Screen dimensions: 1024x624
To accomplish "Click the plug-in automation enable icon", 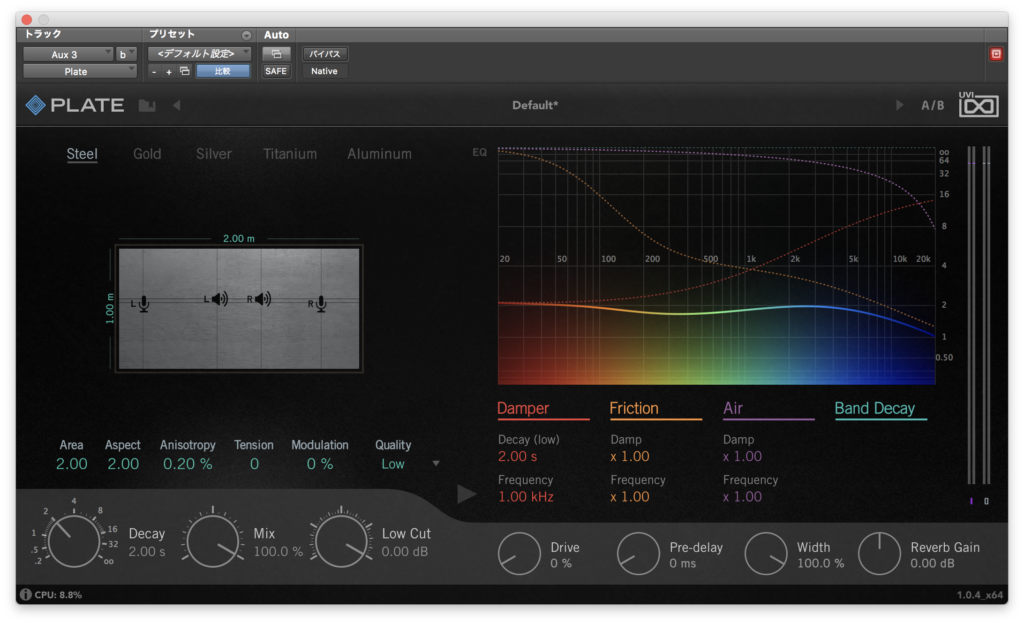I will pyautogui.click(x=276, y=54).
